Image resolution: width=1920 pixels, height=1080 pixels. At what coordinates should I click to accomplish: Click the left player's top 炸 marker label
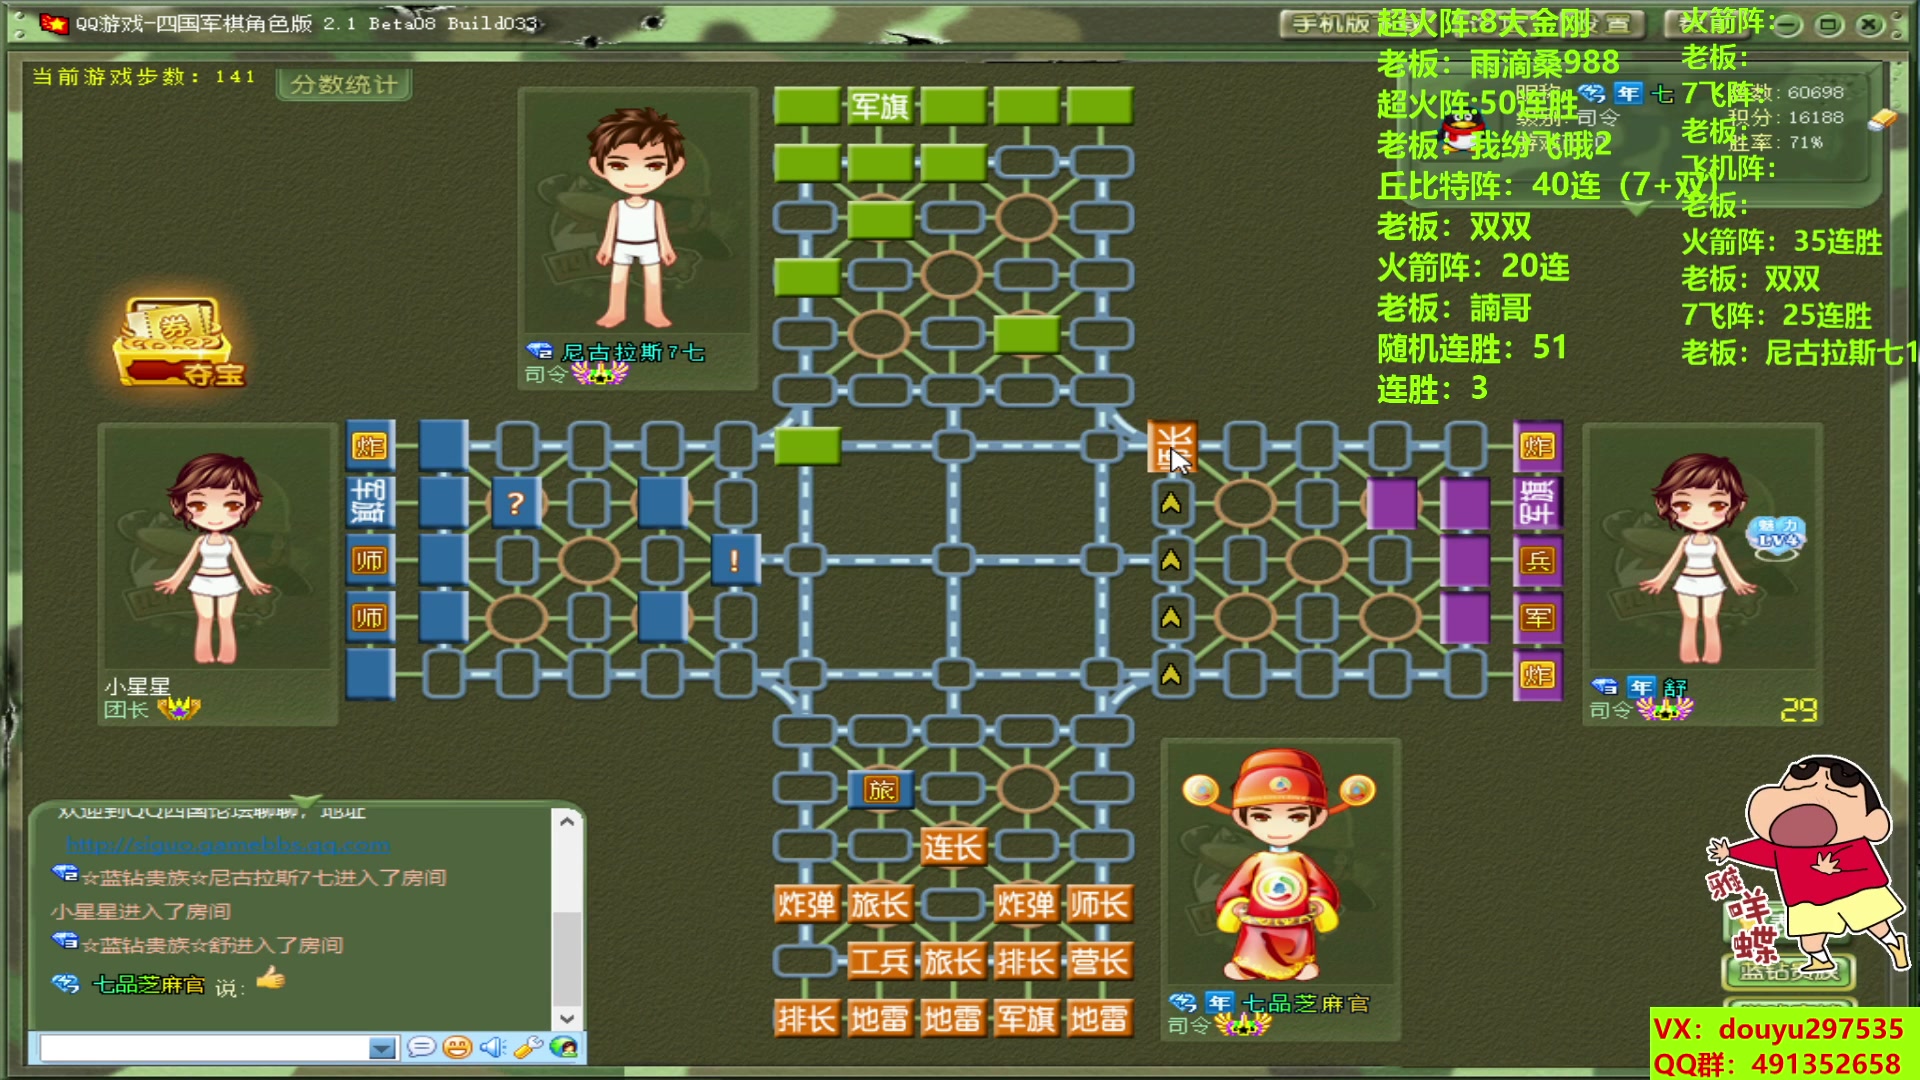[369, 446]
